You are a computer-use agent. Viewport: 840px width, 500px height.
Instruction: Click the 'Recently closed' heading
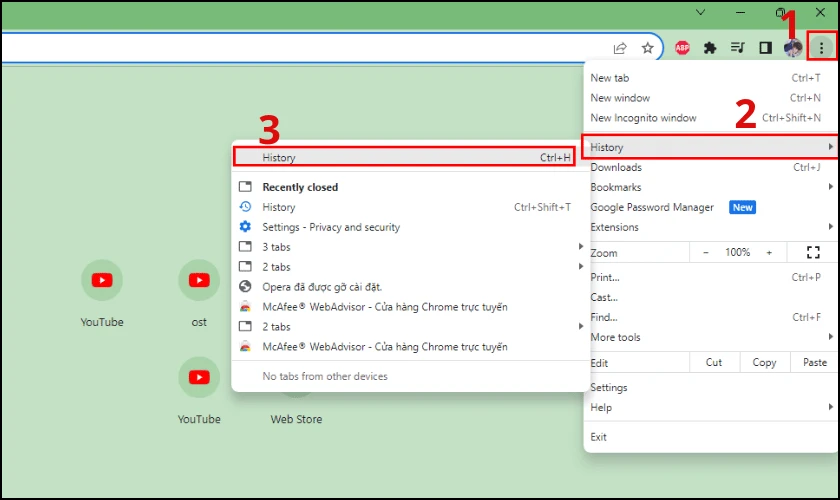click(300, 187)
